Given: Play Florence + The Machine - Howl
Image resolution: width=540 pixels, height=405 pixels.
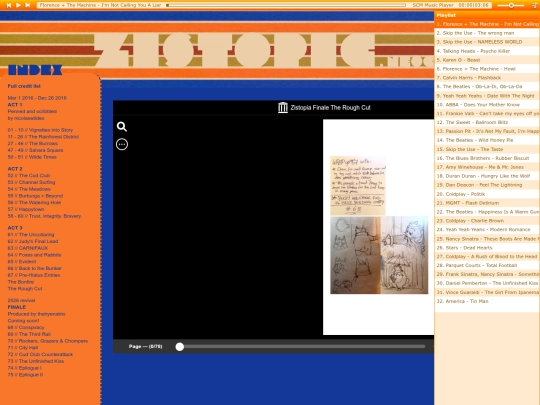Looking at the screenshot, I should (x=487, y=69).
